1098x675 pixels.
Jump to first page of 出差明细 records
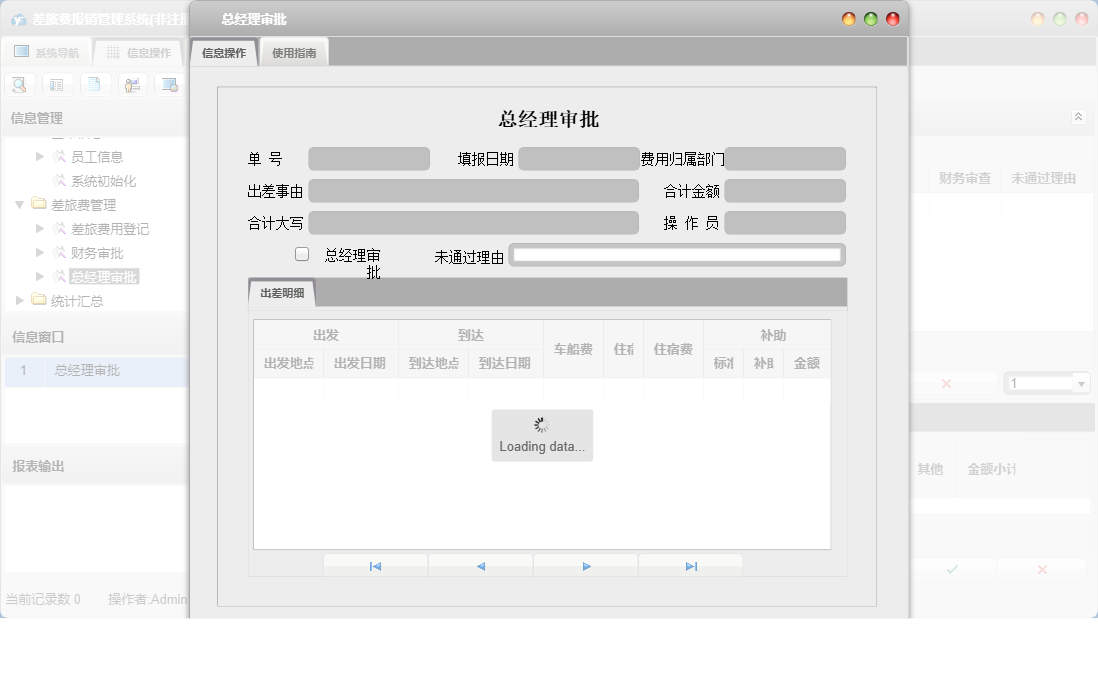(x=375, y=565)
